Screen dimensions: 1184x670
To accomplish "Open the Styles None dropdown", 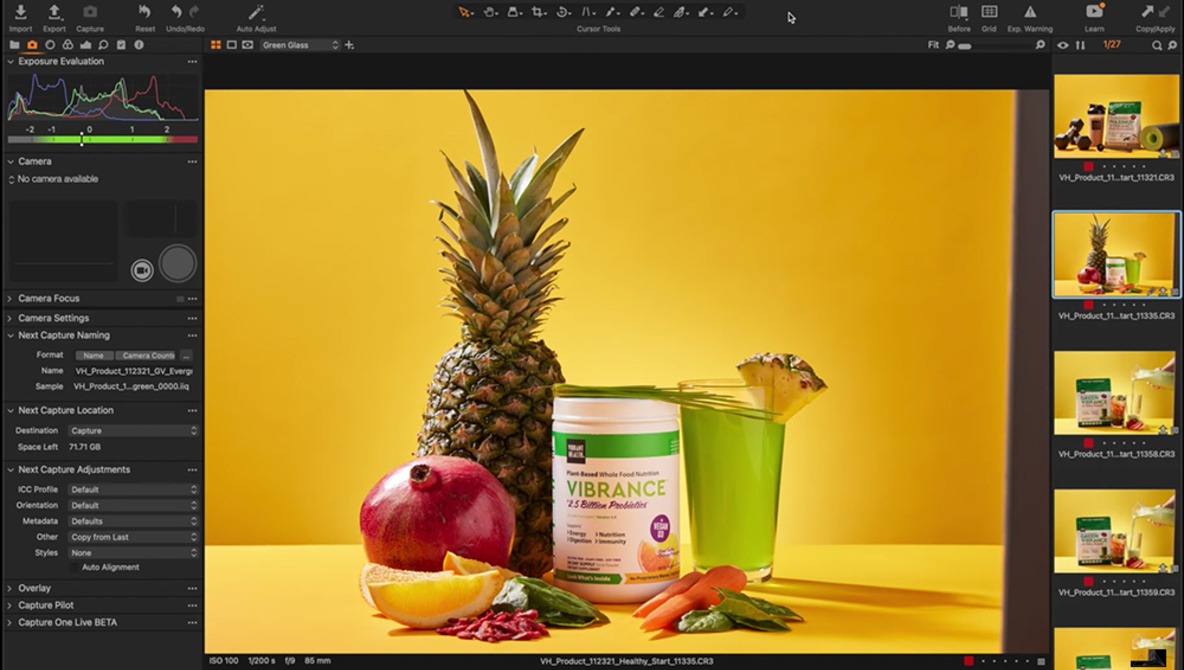I will tap(133, 553).
